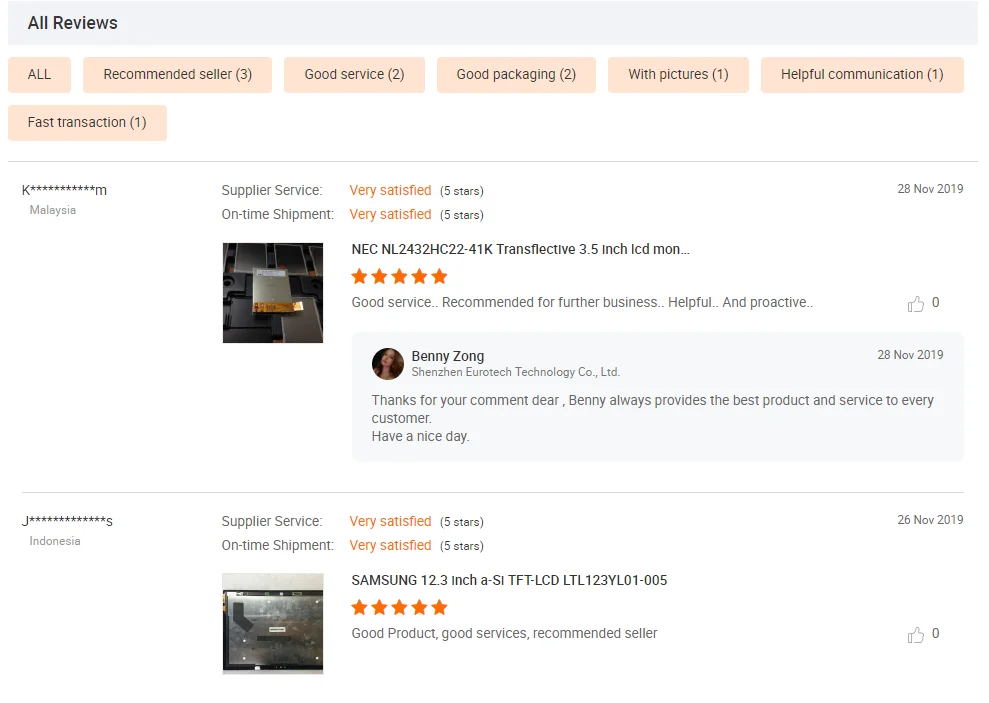Filter reviews by Good packaging (2)

(x=516, y=74)
